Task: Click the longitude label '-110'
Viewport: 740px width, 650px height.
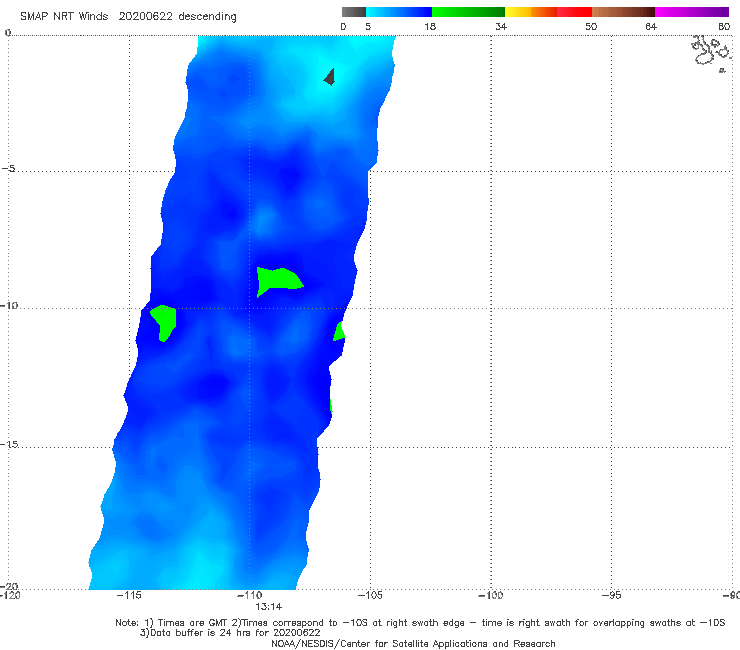Action: click(249, 595)
